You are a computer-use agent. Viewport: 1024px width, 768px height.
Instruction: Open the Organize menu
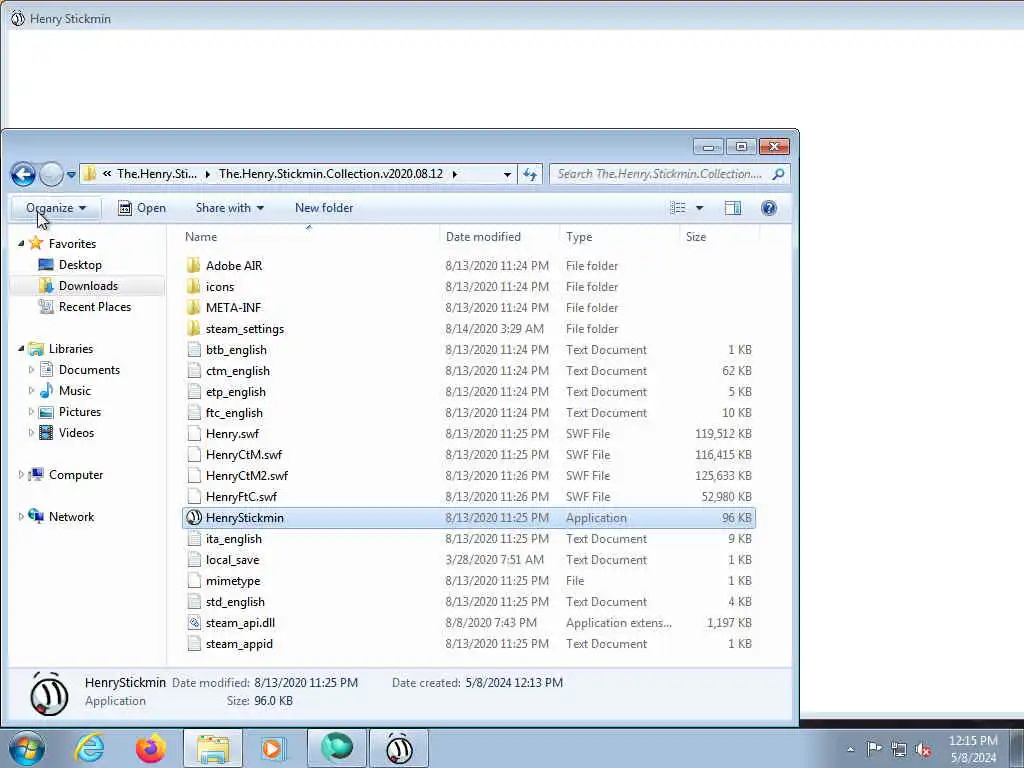[x=56, y=208]
